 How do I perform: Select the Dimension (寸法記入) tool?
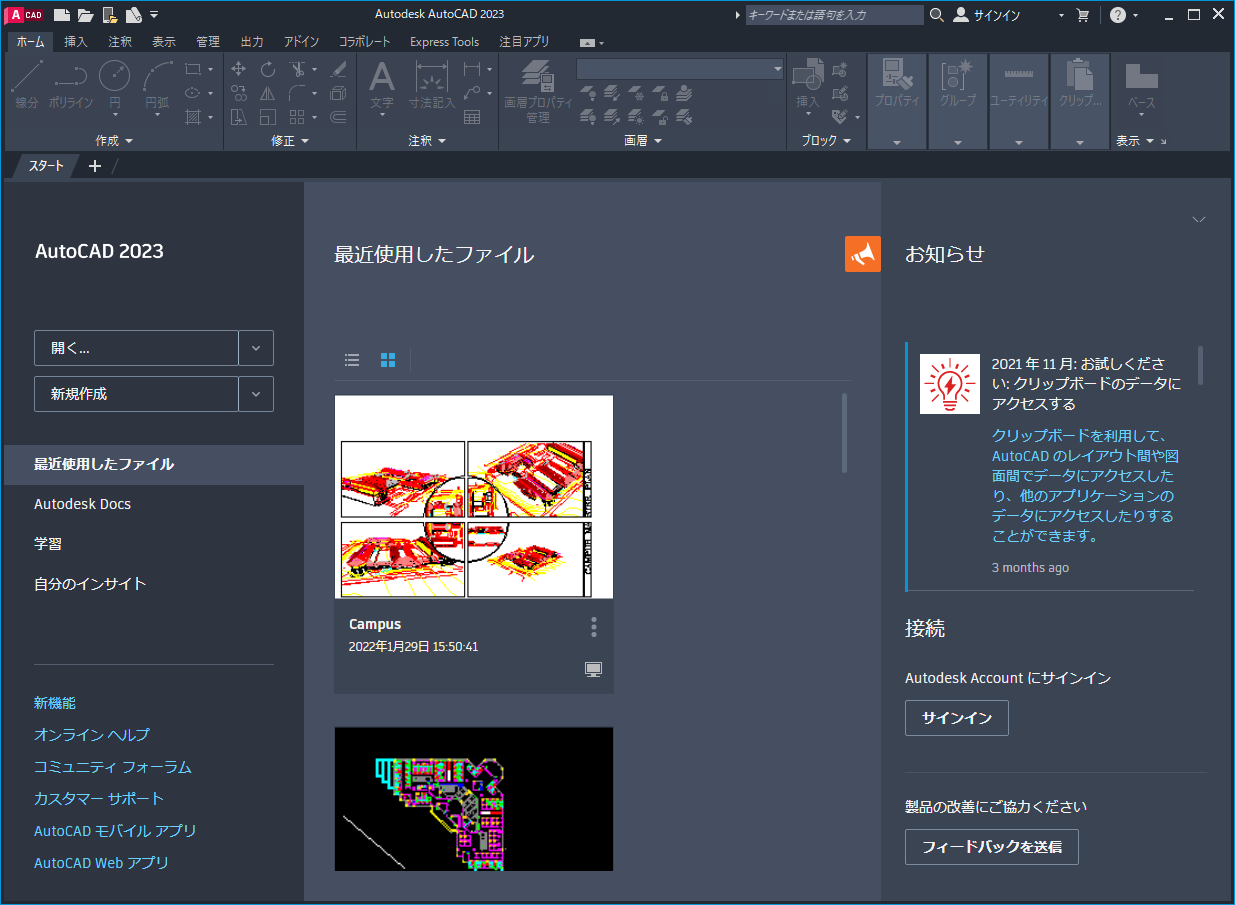[x=432, y=86]
